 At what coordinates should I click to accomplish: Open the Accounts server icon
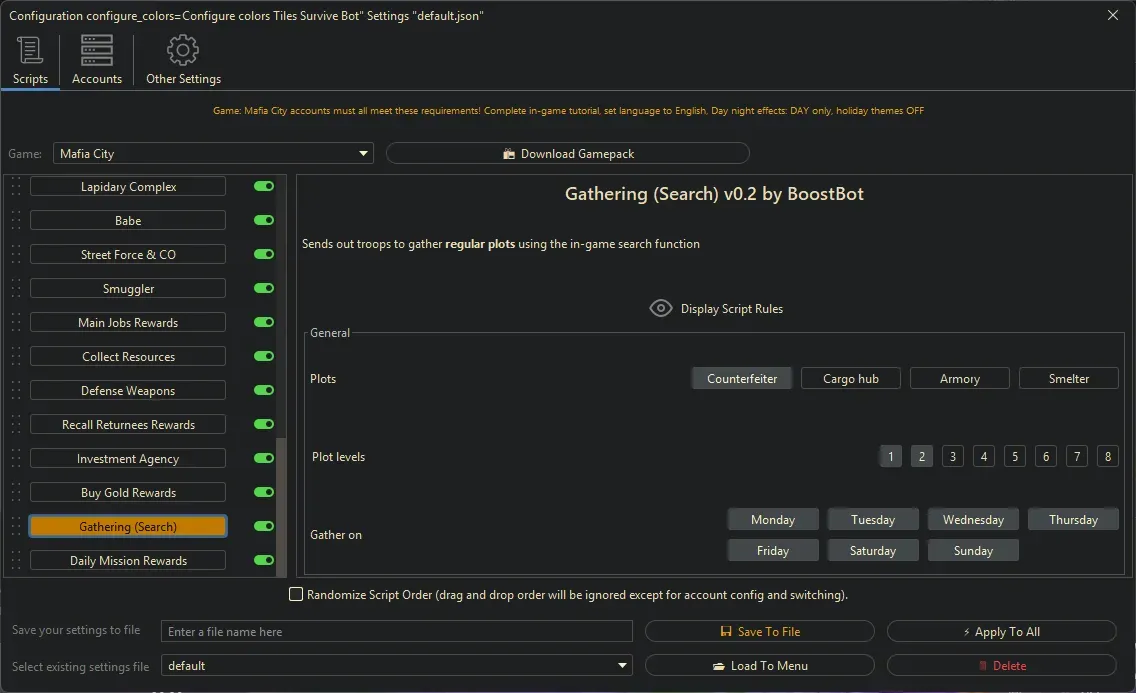[96, 49]
